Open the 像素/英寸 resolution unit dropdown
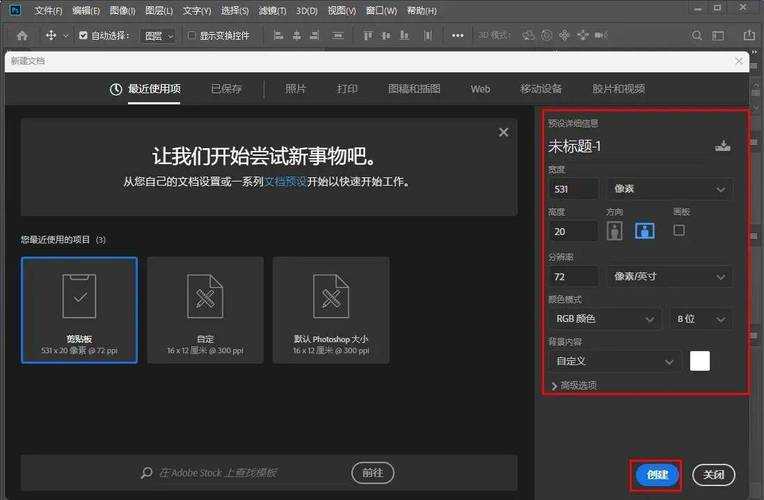 [669, 276]
